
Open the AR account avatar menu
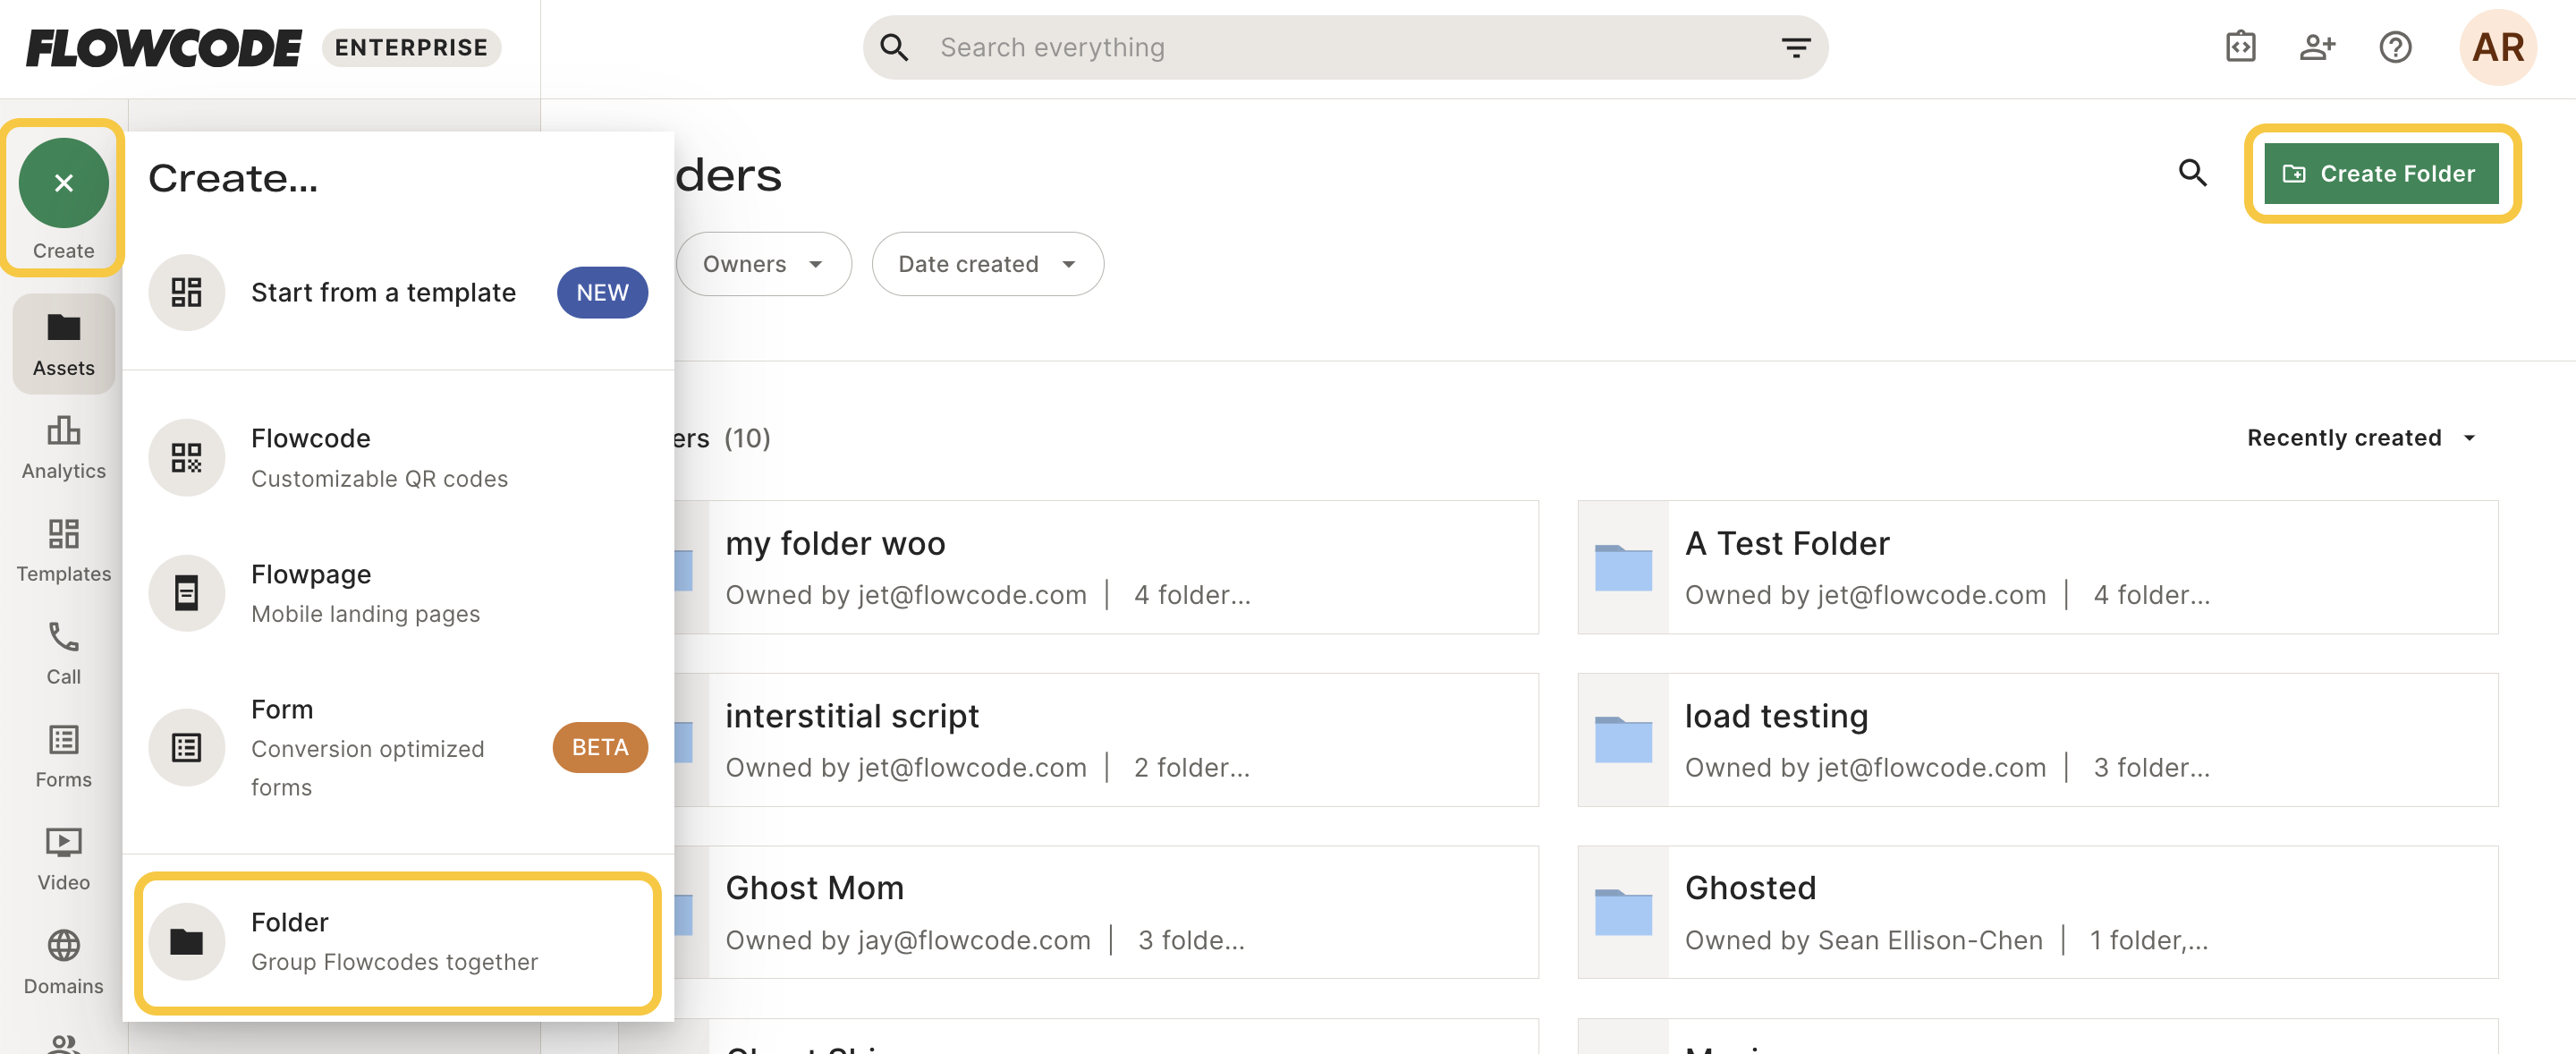[x=2497, y=47]
